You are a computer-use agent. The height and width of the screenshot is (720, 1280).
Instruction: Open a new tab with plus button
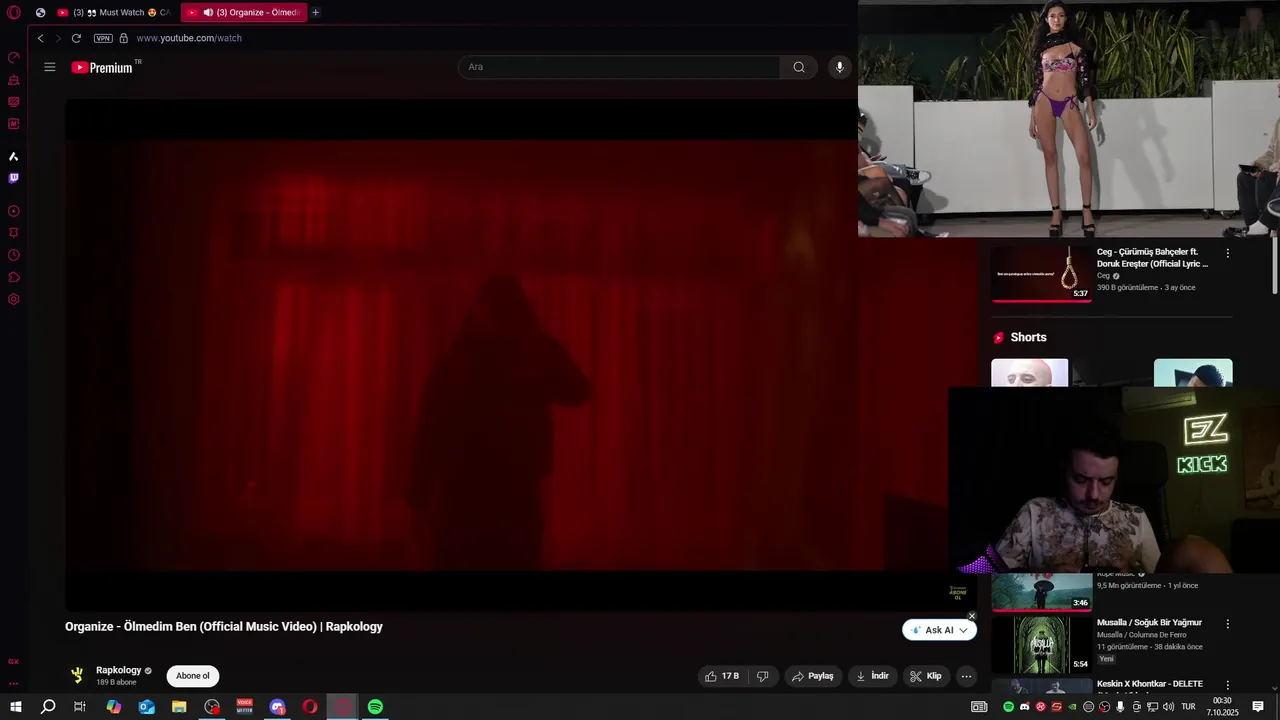pyautogui.click(x=315, y=12)
